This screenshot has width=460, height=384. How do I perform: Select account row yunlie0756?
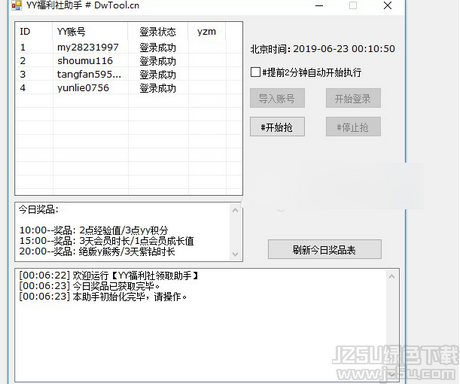click(129, 88)
